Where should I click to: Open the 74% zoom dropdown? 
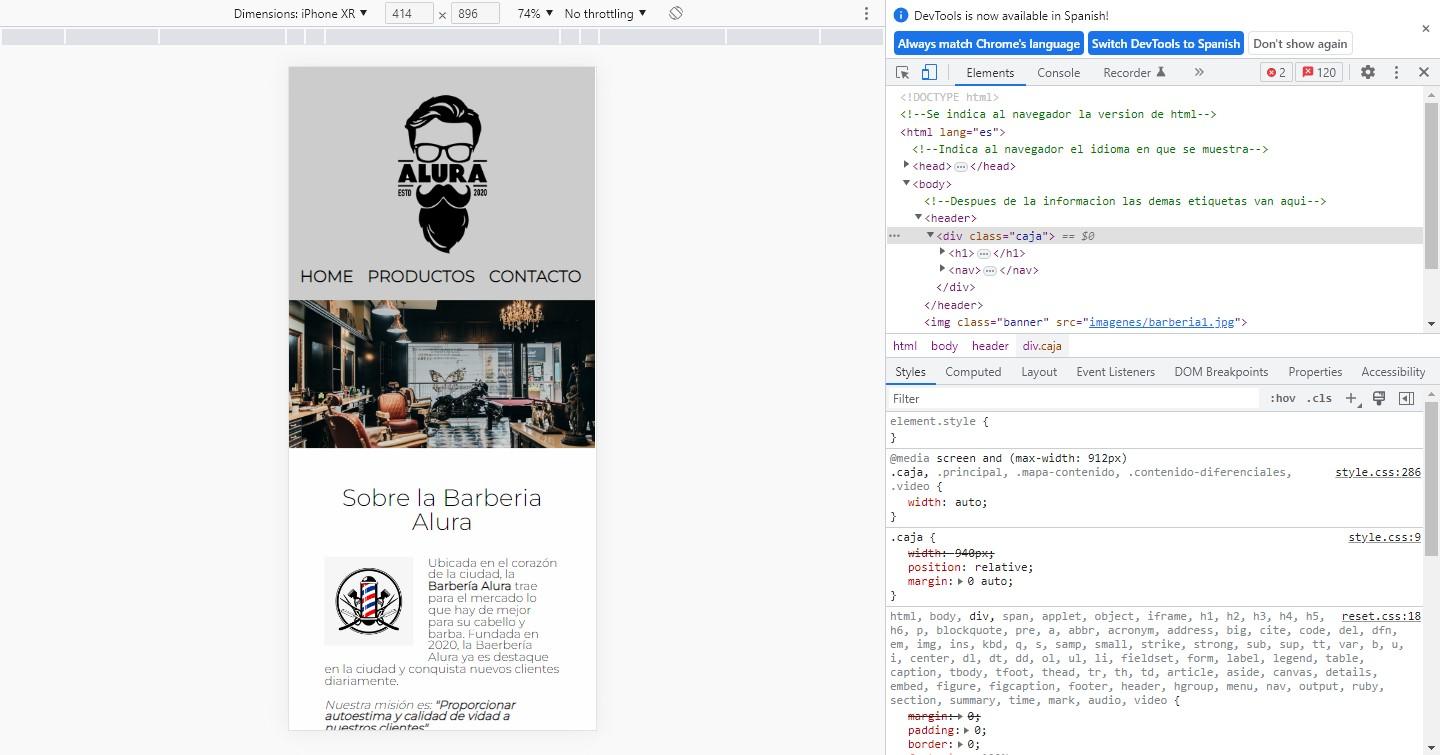pyautogui.click(x=535, y=14)
